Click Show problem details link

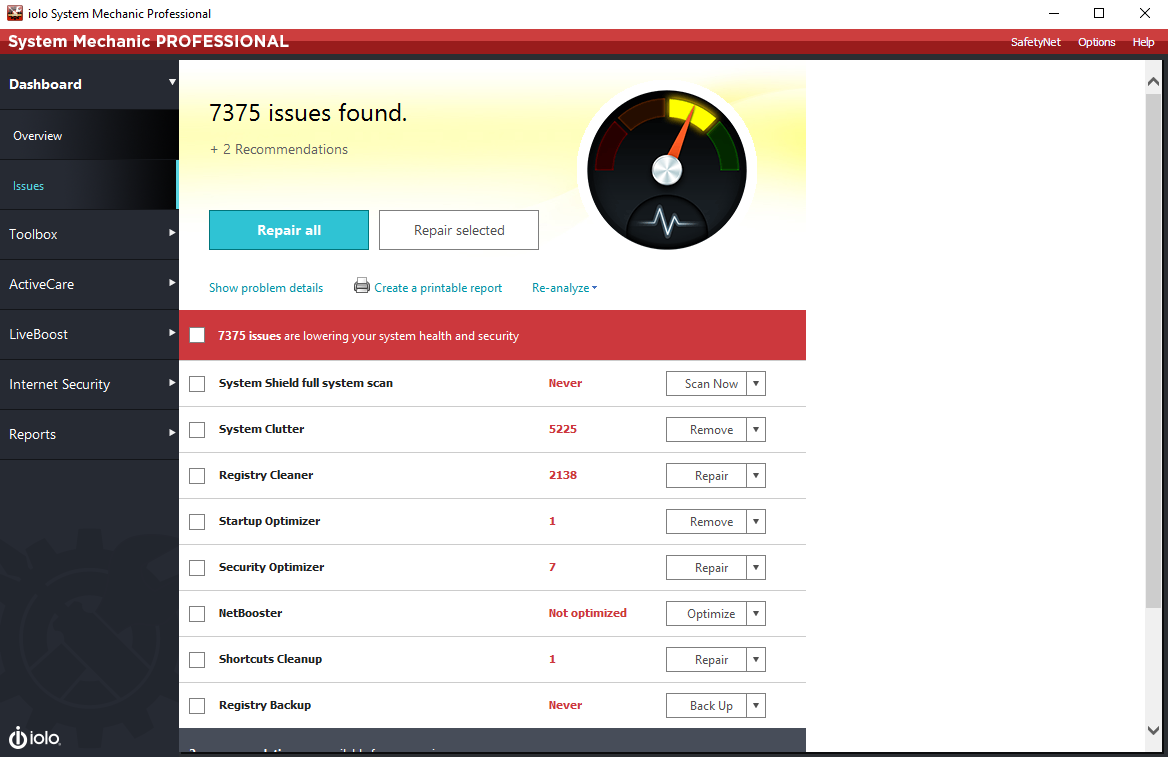[x=266, y=288]
